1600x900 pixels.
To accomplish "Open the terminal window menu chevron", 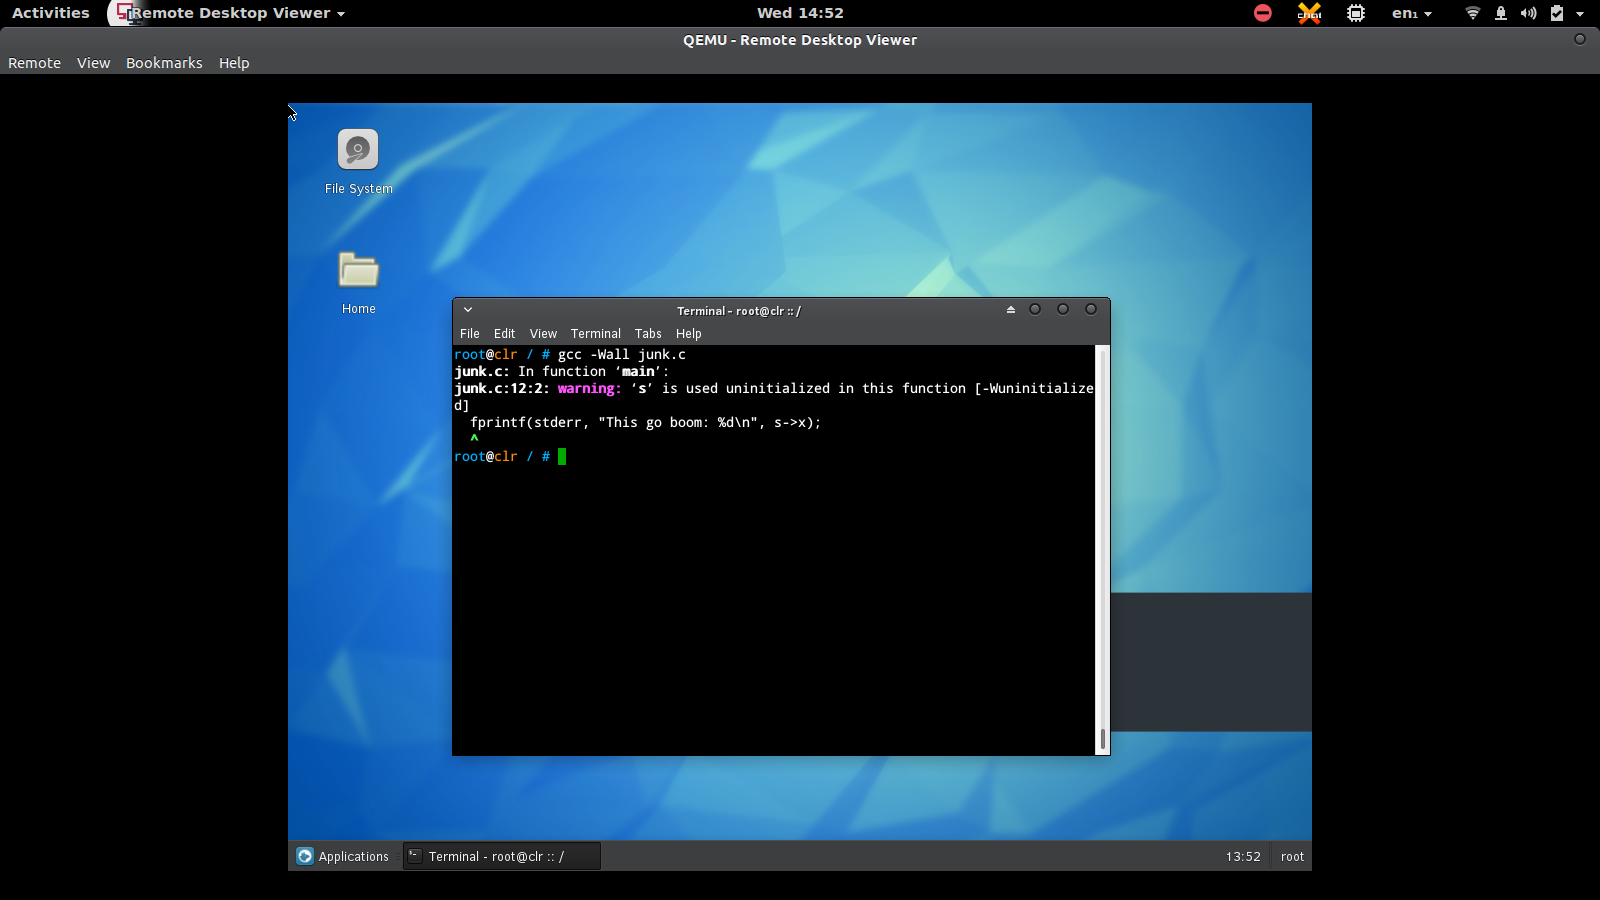I will pyautogui.click(x=468, y=310).
